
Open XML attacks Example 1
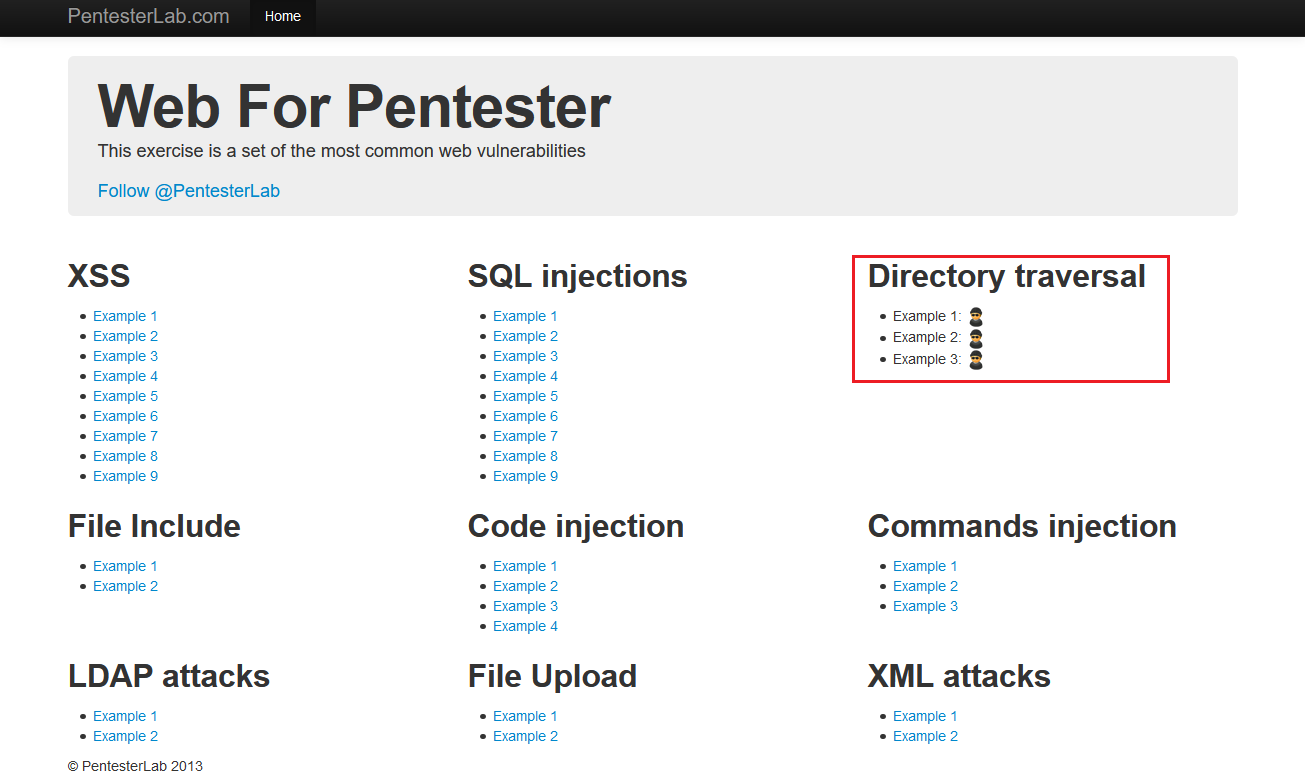pyautogui.click(x=925, y=716)
